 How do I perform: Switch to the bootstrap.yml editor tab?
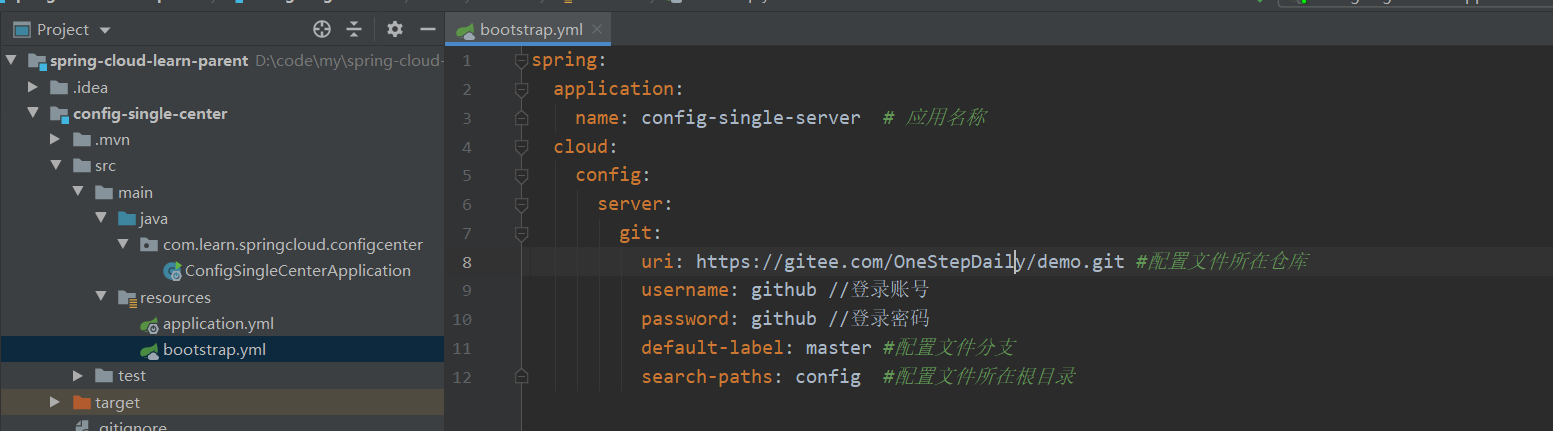tap(530, 29)
